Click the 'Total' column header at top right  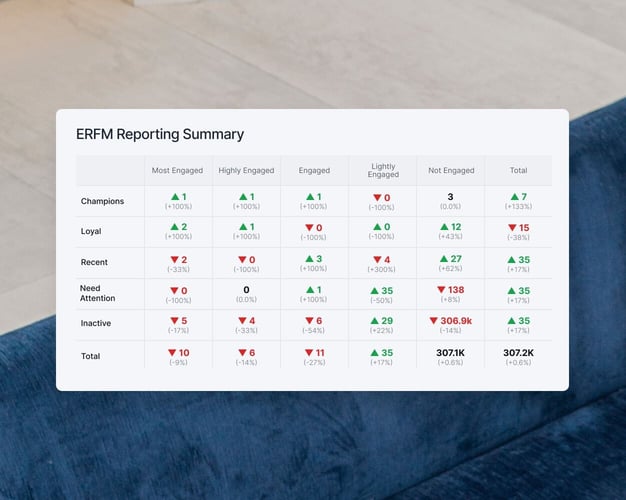[518, 171]
